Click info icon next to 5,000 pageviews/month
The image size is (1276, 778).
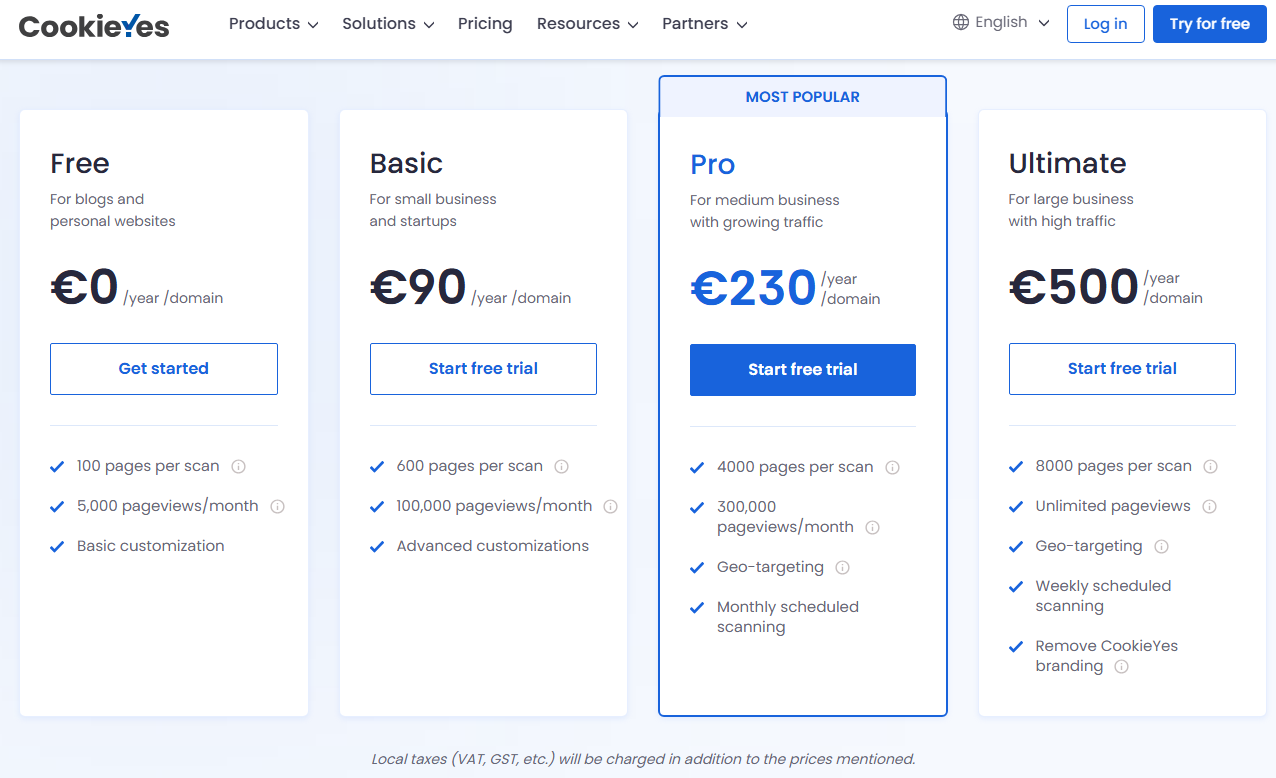point(278,506)
